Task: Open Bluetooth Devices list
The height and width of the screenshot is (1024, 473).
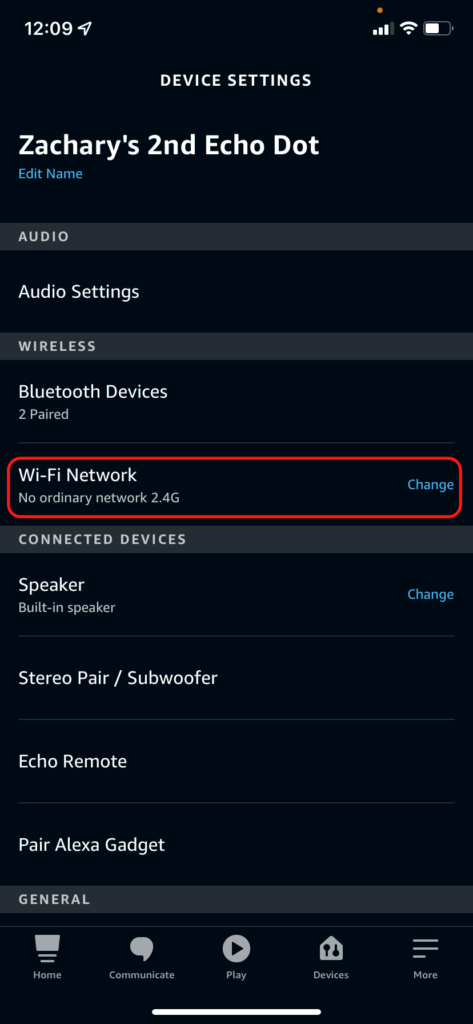Action: (x=236, y=401)
